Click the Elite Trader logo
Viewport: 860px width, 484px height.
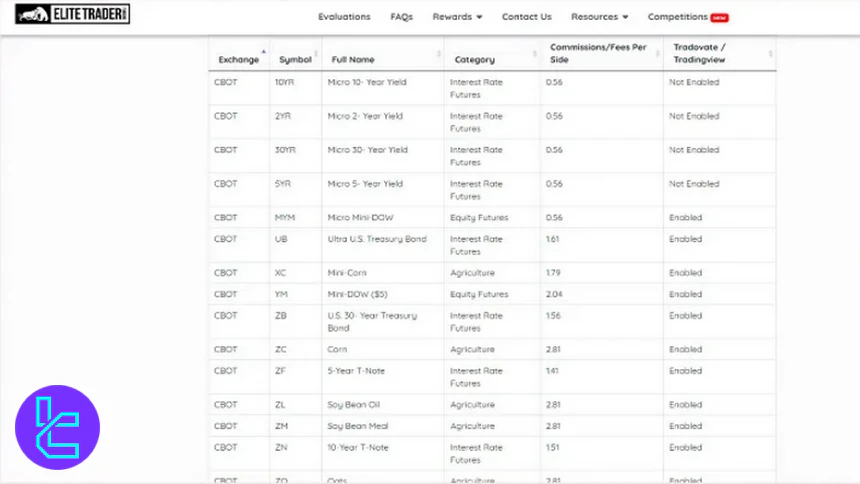pos(72,15)
